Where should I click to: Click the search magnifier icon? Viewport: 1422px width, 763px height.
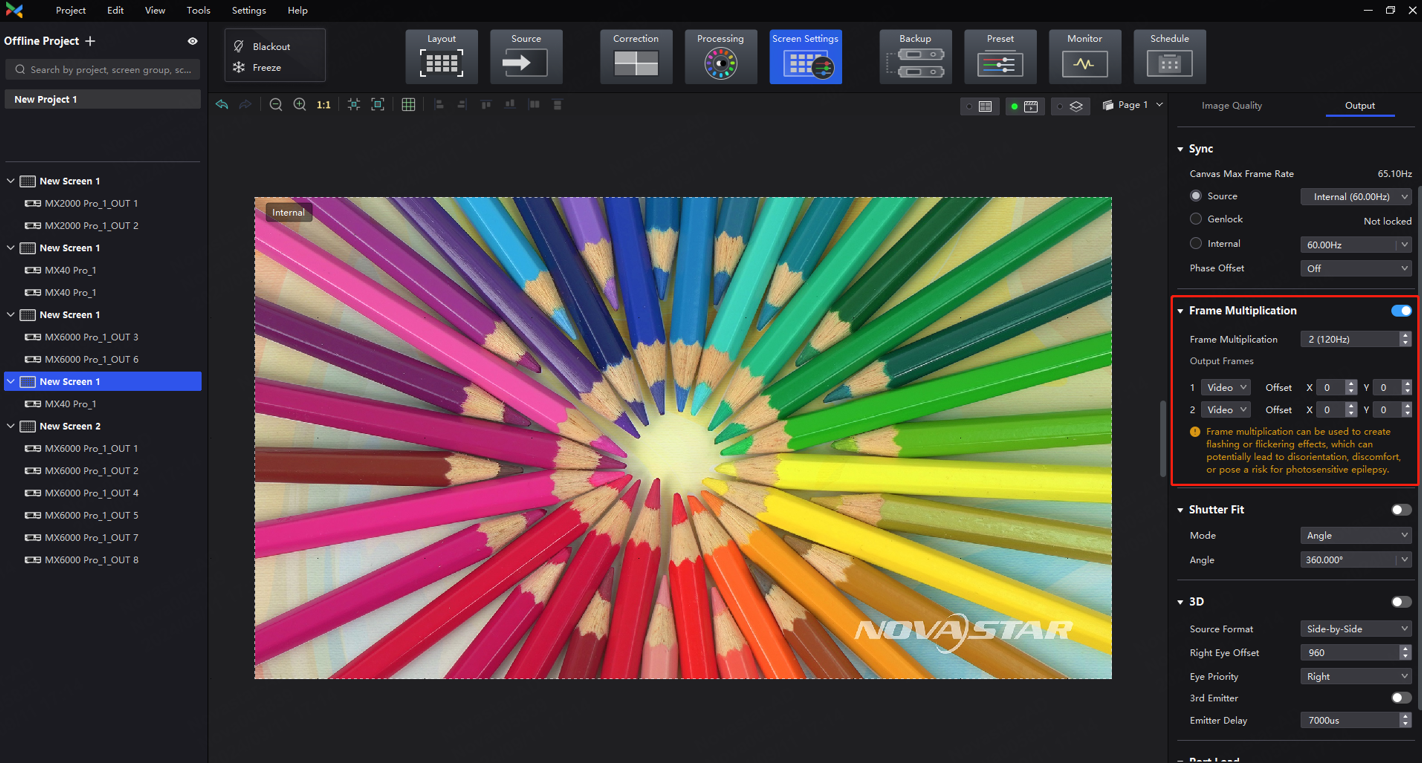click(20, 70)
